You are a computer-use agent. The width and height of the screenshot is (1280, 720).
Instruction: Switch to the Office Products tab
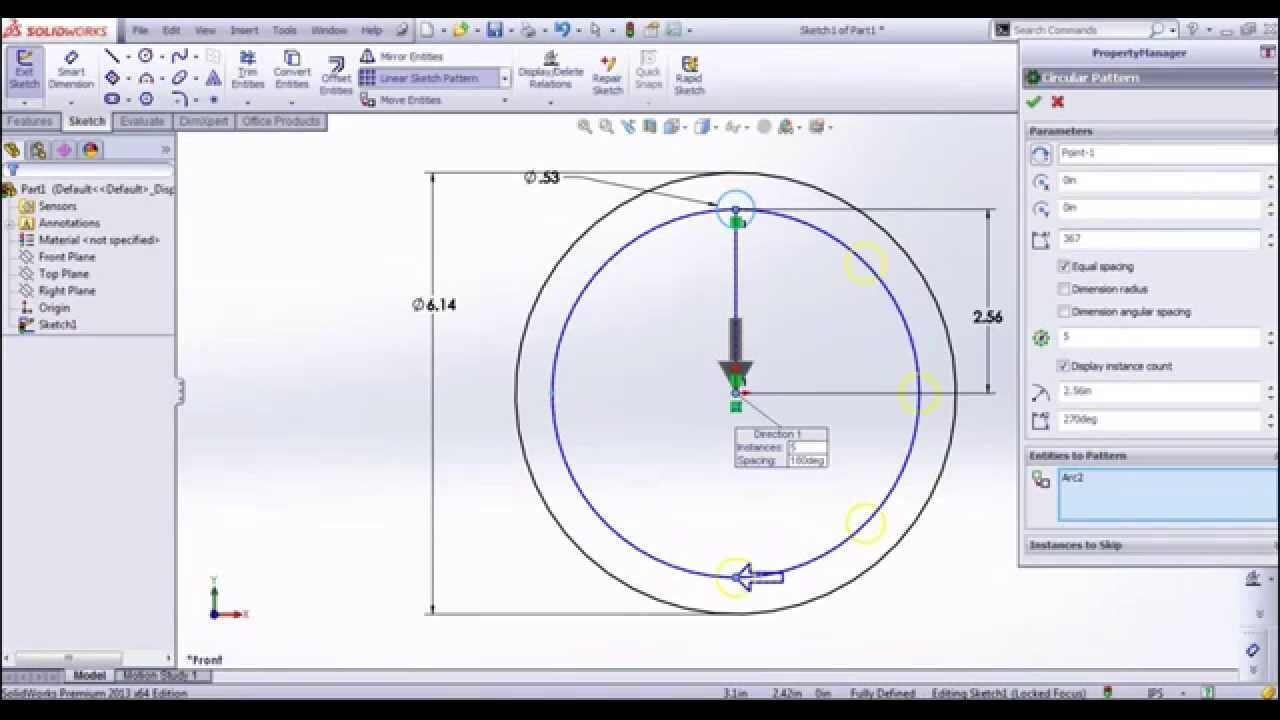click(x=281, y=121)
